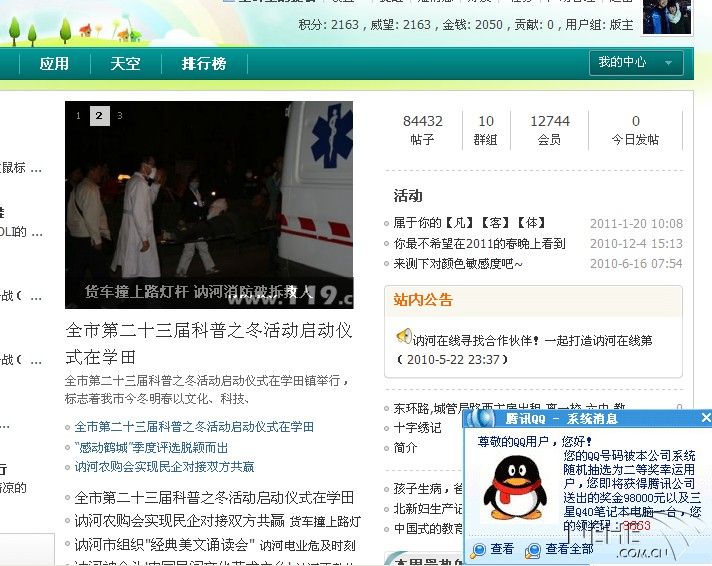
Task: Open link 货车撞上路灯 in news list
Action: (x=325, y=521)
